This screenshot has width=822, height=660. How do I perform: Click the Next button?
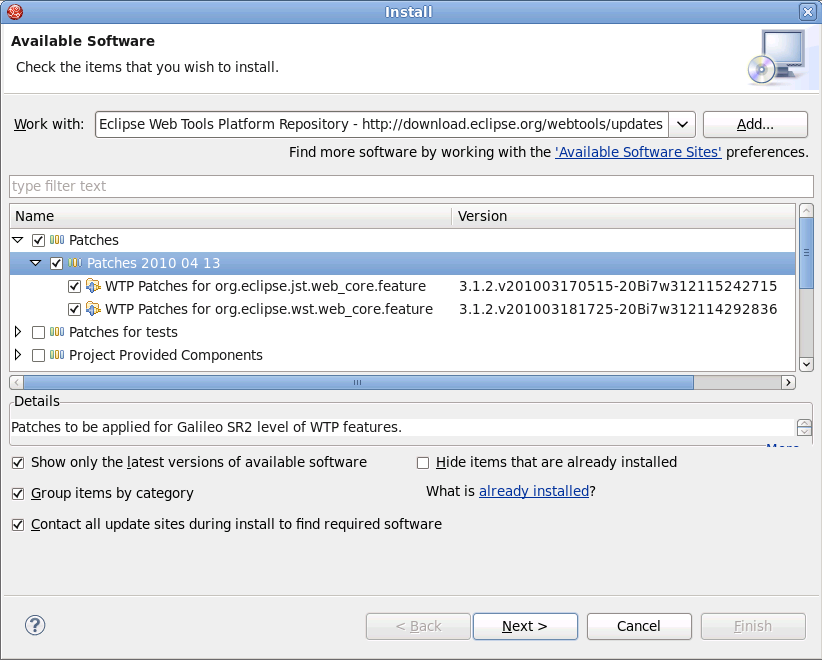tap(525, 626)
